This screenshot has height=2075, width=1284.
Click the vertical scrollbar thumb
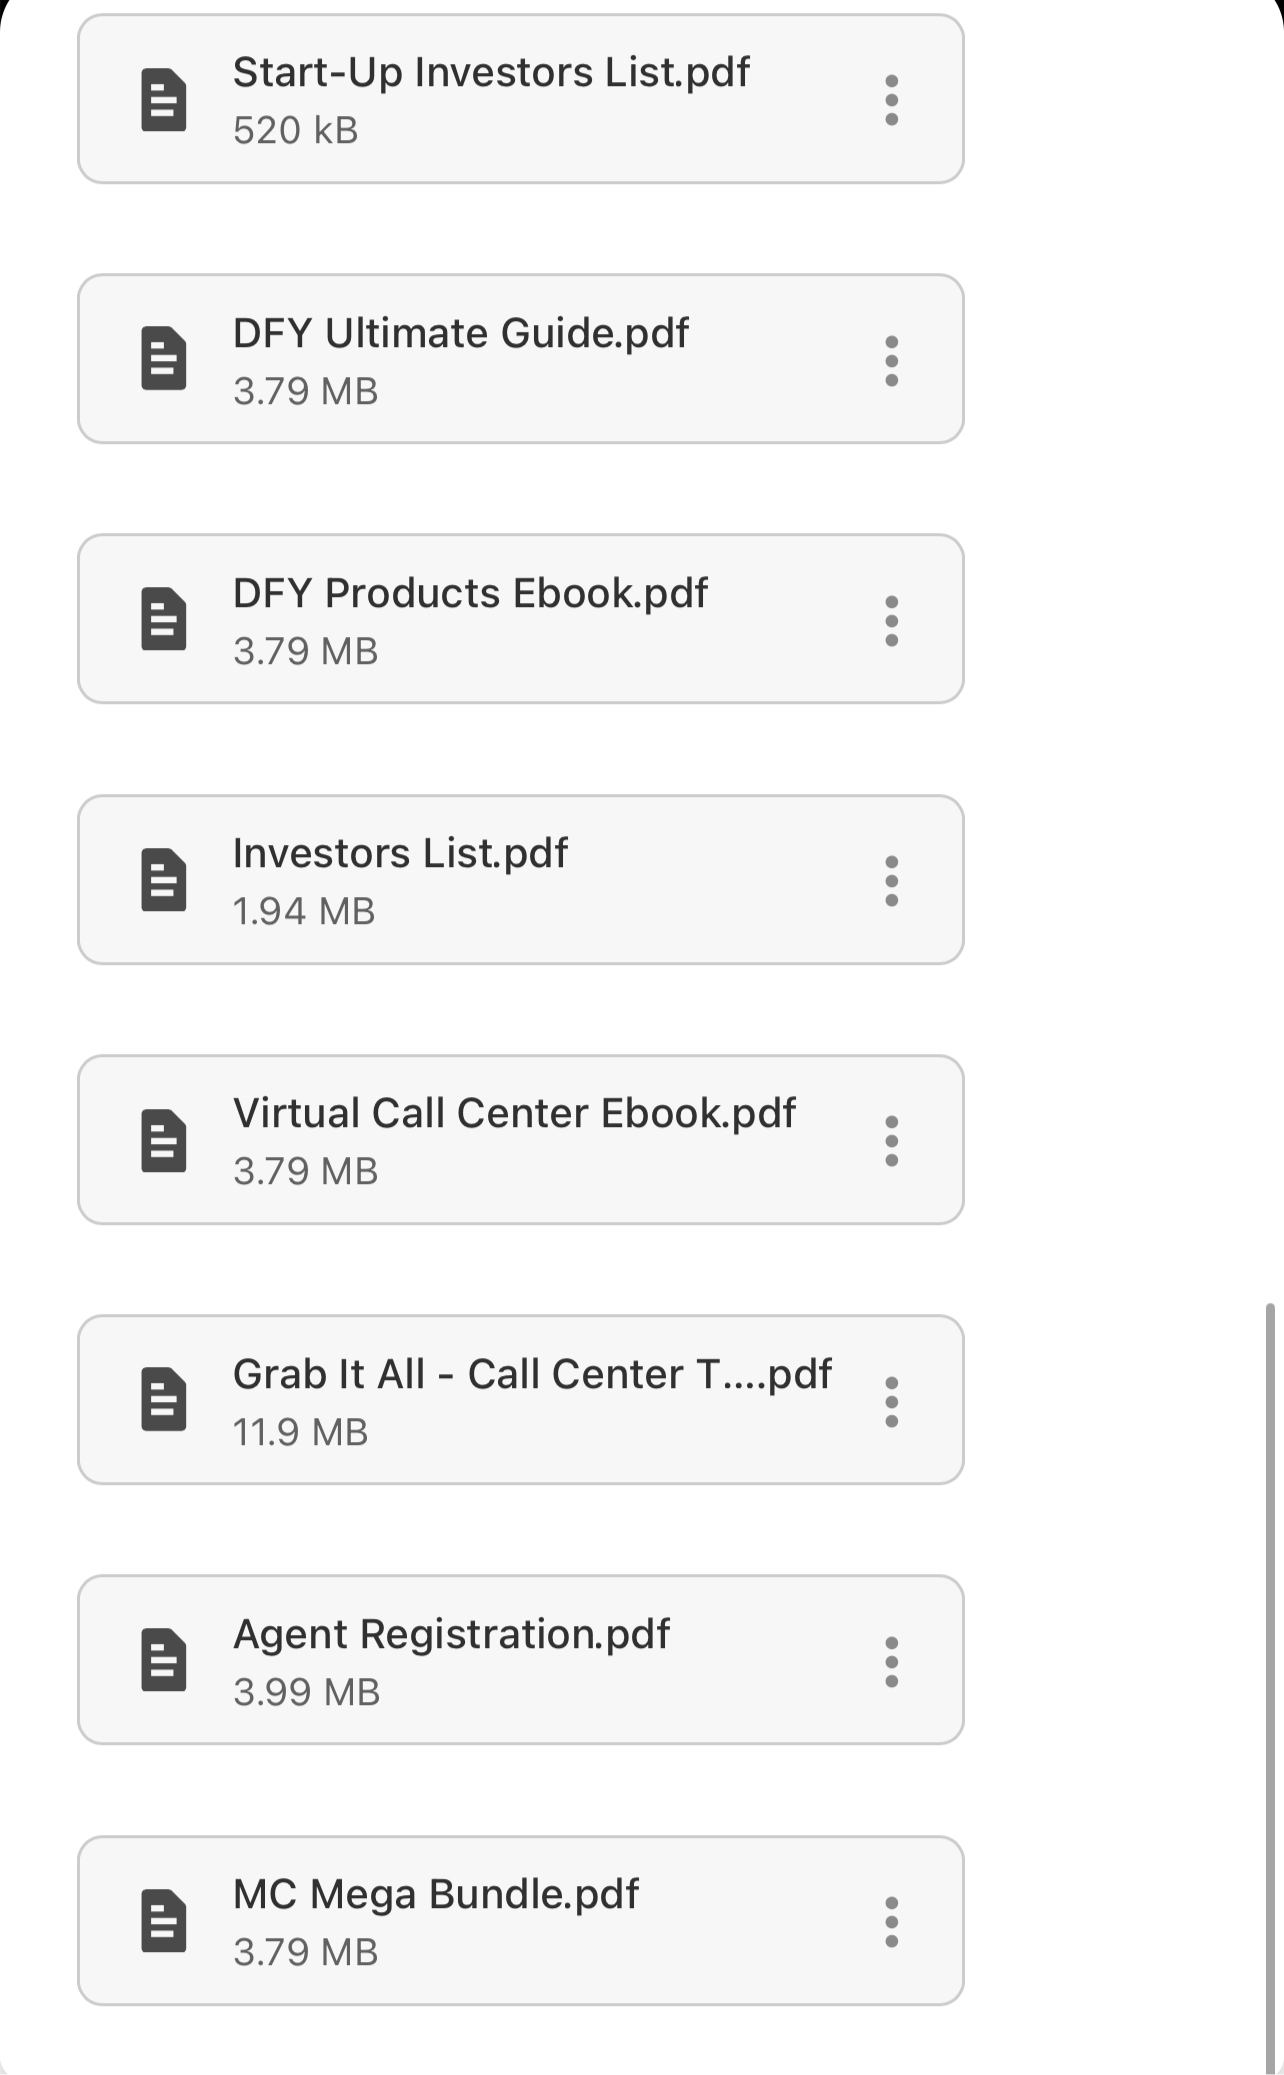click(1270, 1680)
